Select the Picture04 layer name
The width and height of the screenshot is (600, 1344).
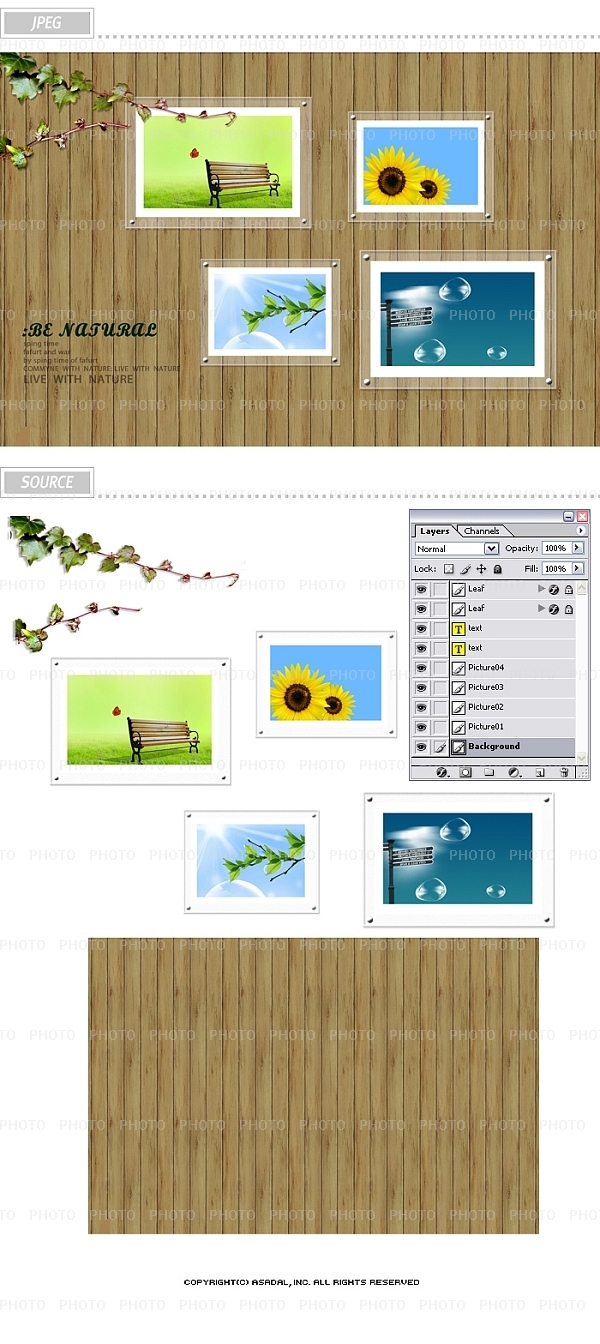point(486,667)
